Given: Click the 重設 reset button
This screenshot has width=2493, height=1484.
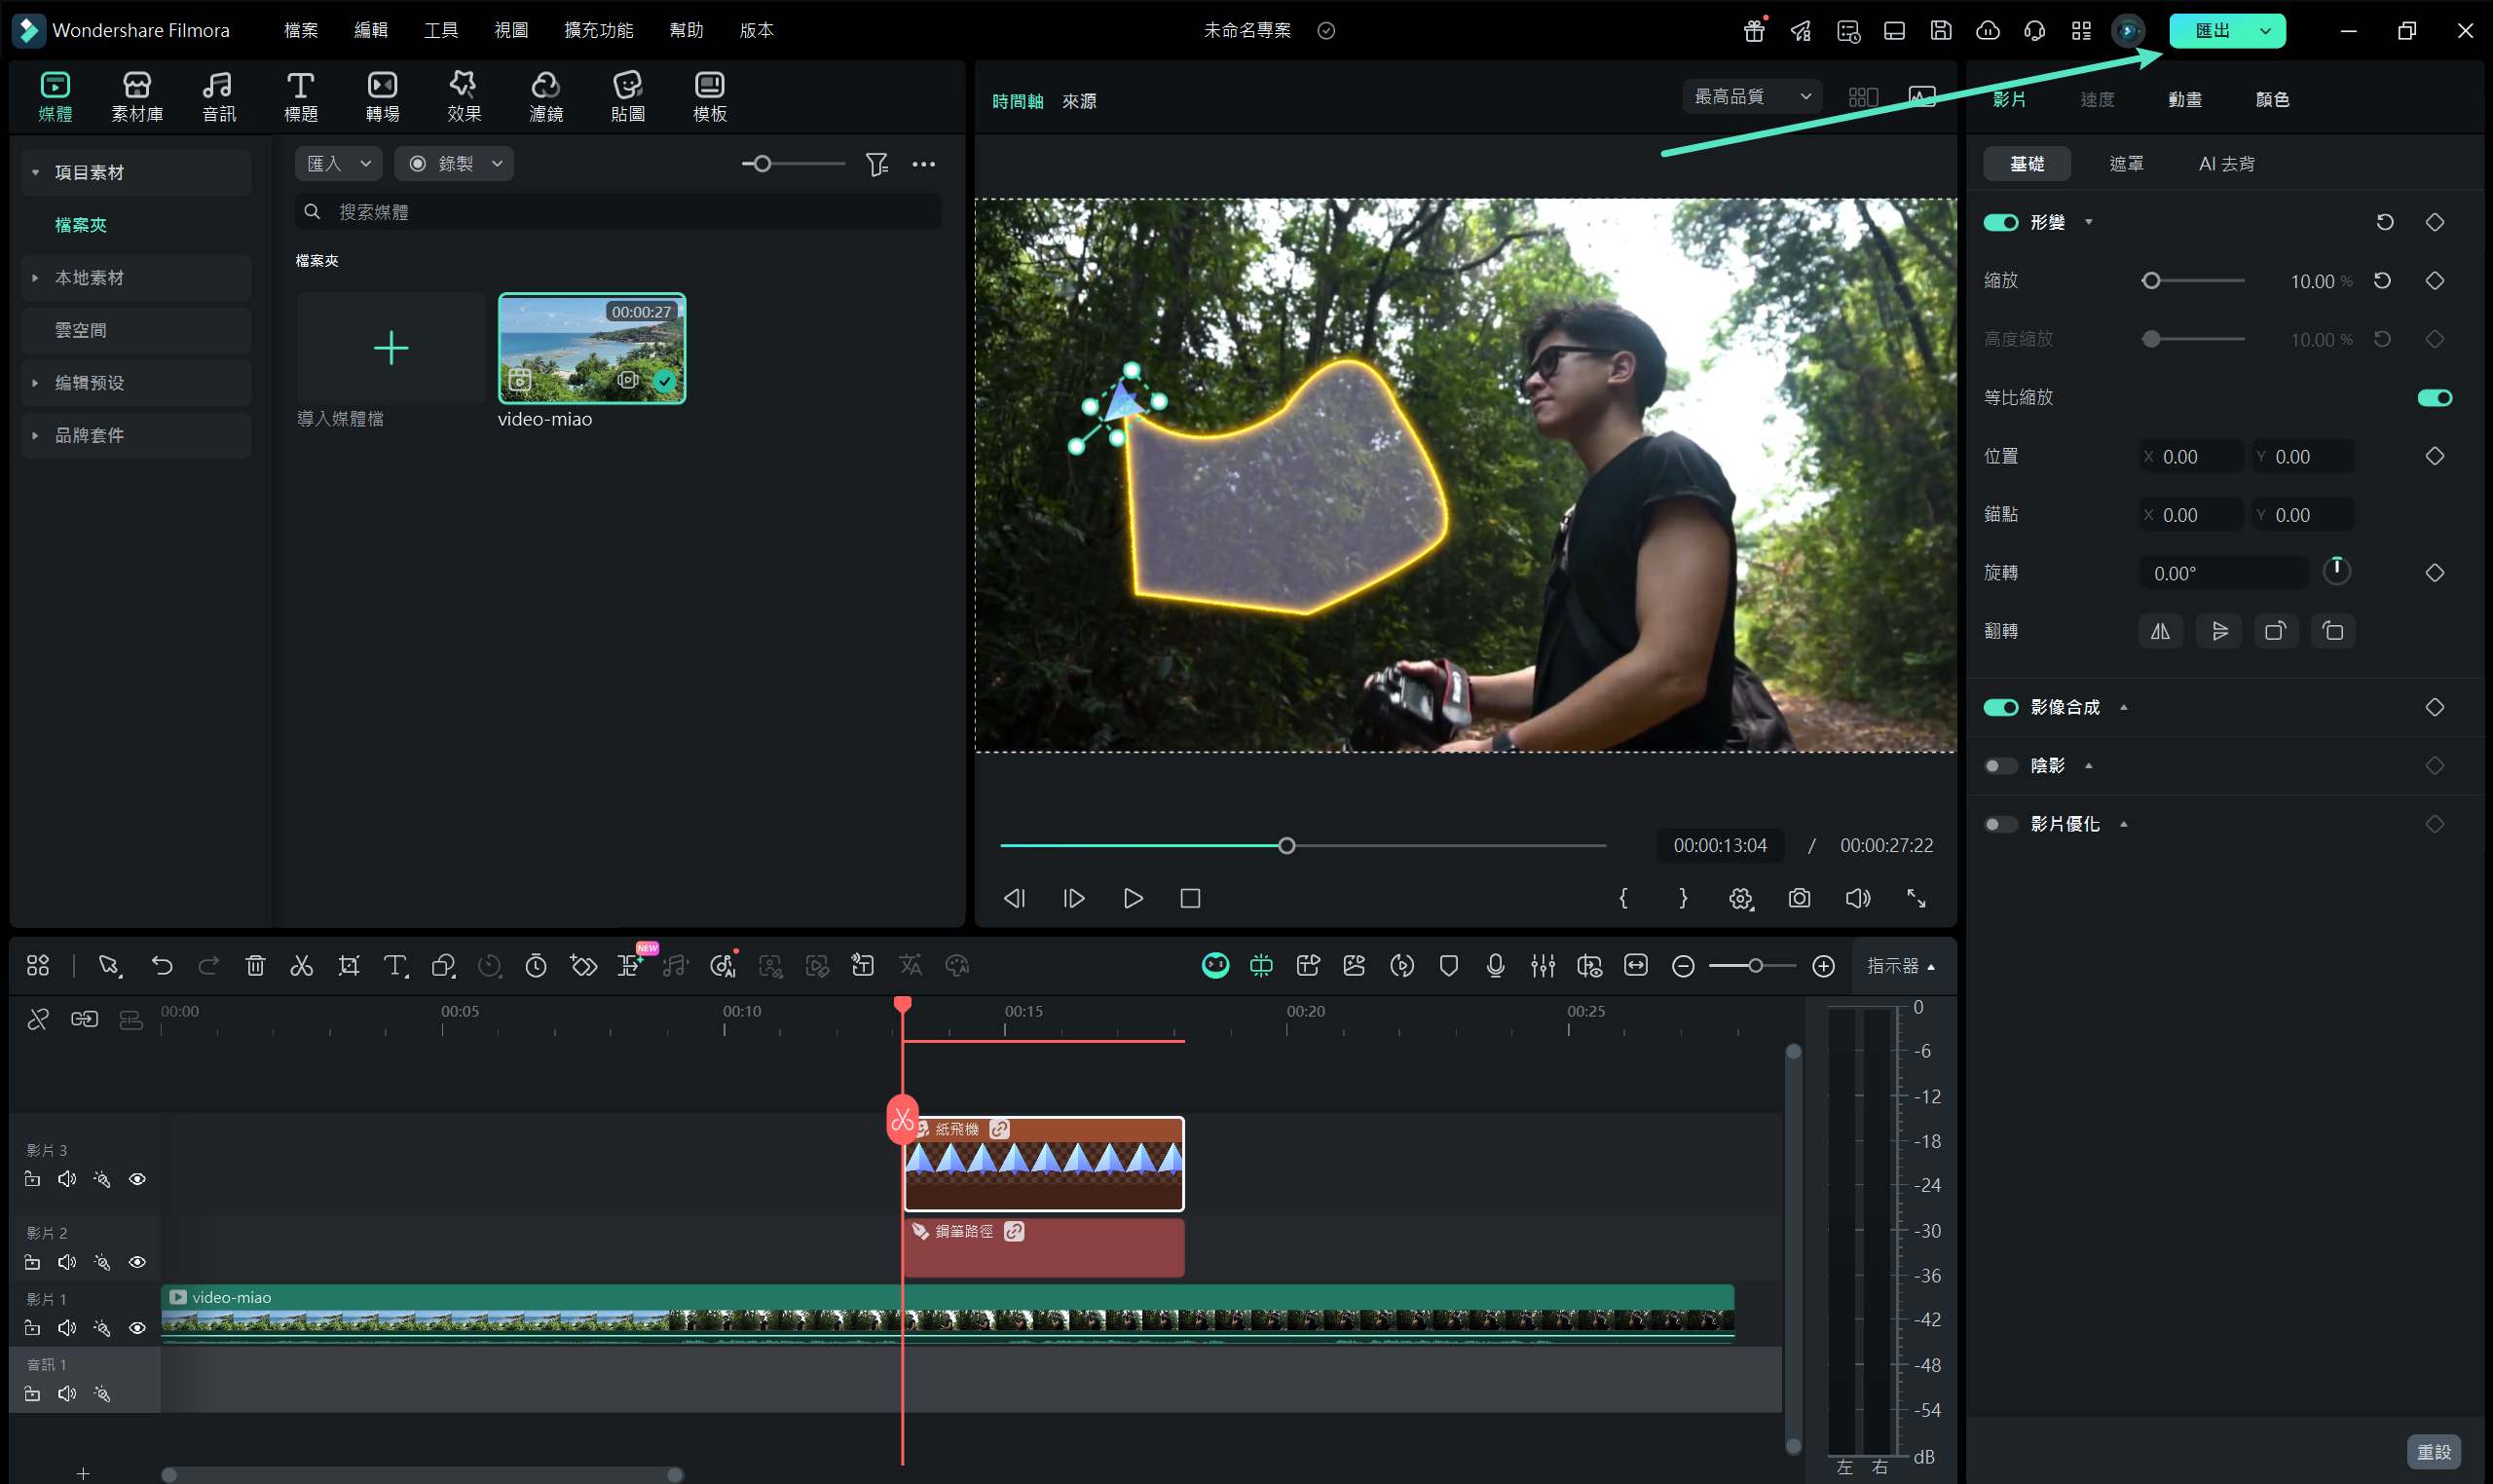Looking at the screenshot, I should point(2433,1452).
